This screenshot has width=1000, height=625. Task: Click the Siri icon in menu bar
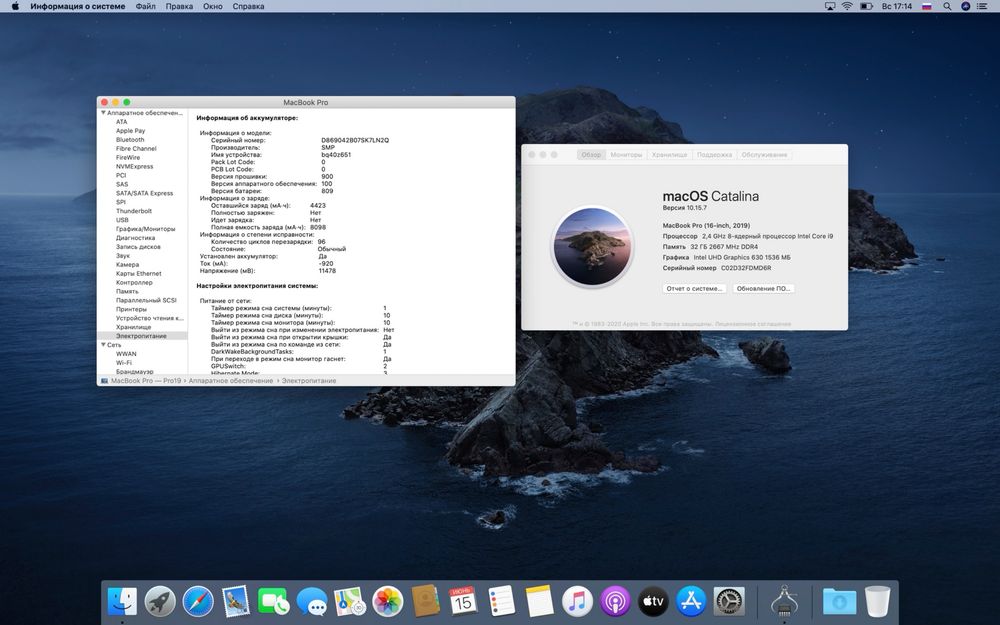point(966,6)
